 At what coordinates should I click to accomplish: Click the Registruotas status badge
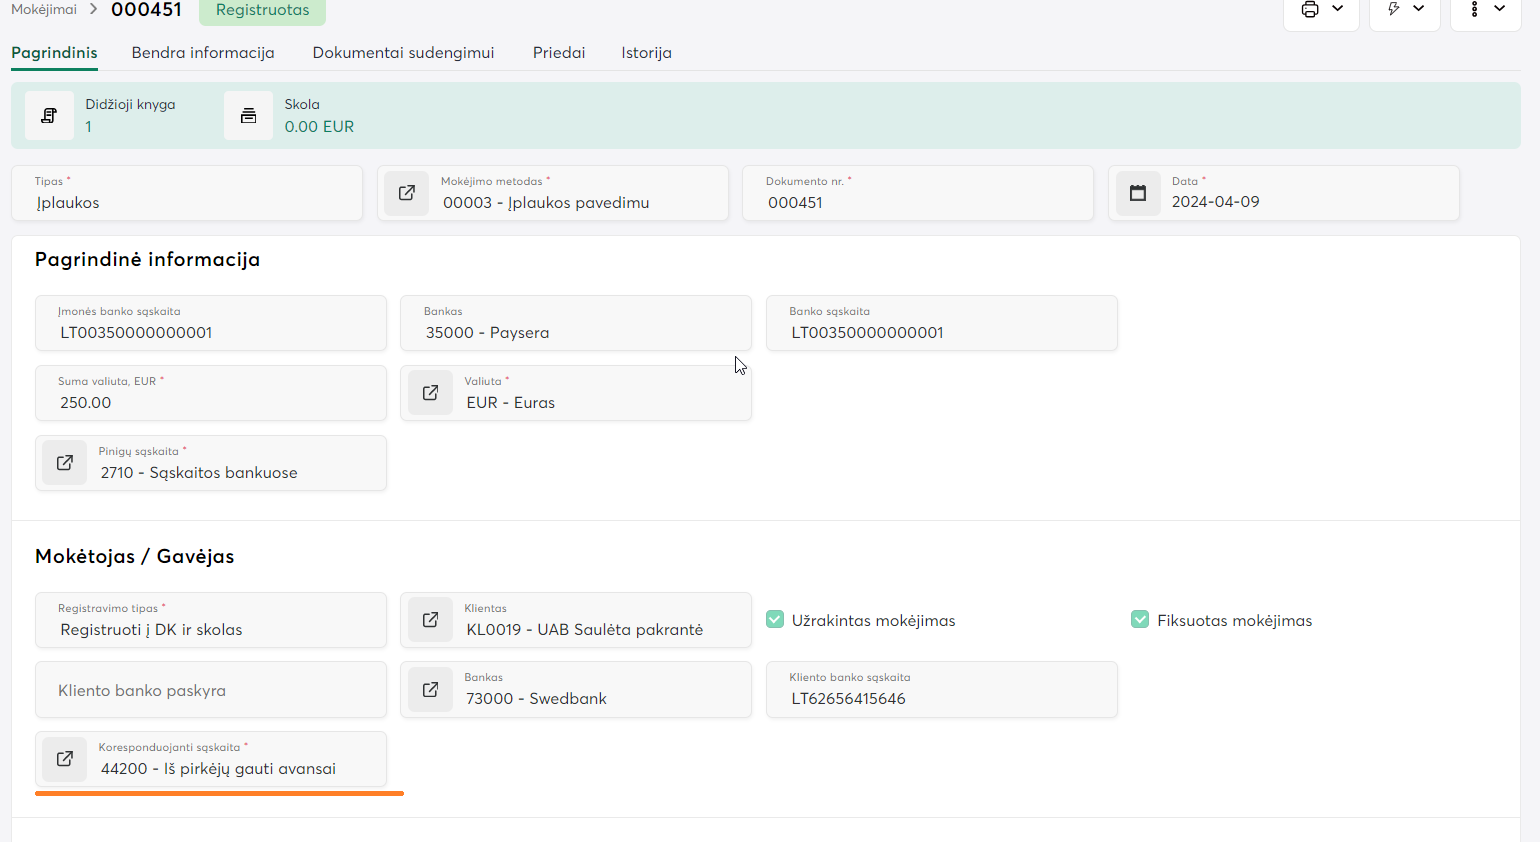[262, 10]
